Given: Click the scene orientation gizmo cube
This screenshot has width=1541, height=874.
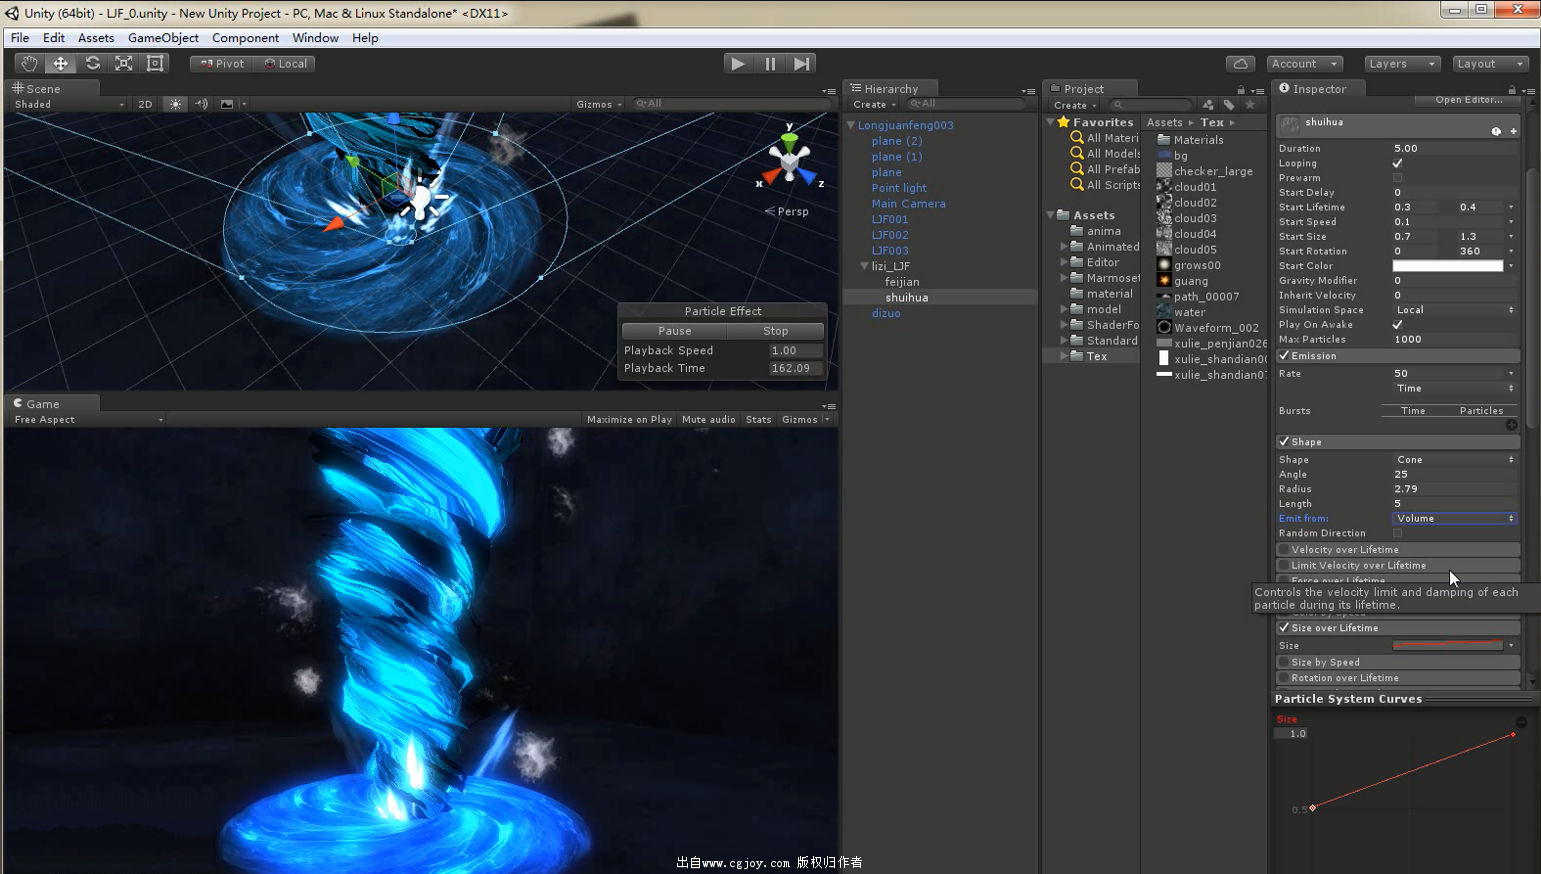Looking at the screenshot, I should [790, 162].
